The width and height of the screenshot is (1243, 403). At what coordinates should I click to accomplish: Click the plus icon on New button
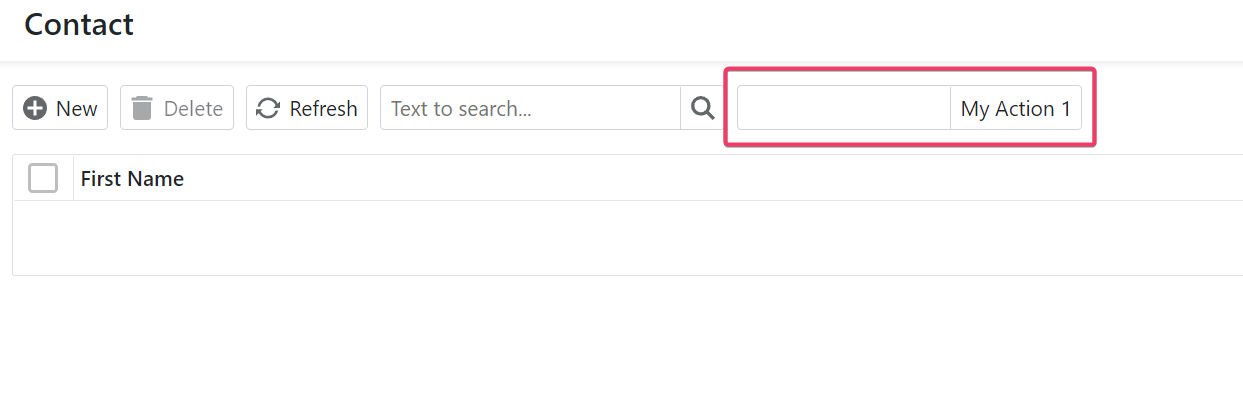pos(35,108)
